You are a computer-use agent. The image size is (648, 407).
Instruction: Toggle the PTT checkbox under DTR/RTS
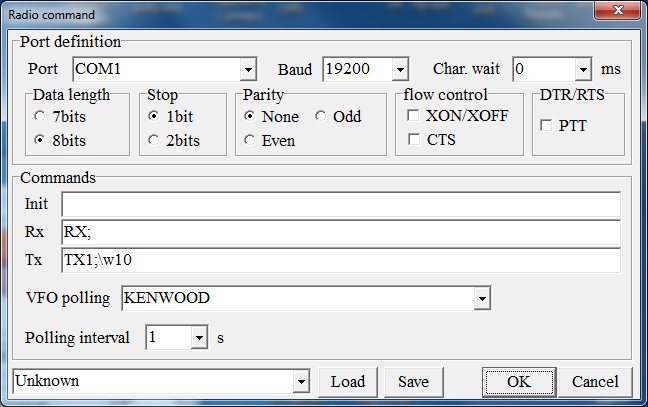coord(546,126)
